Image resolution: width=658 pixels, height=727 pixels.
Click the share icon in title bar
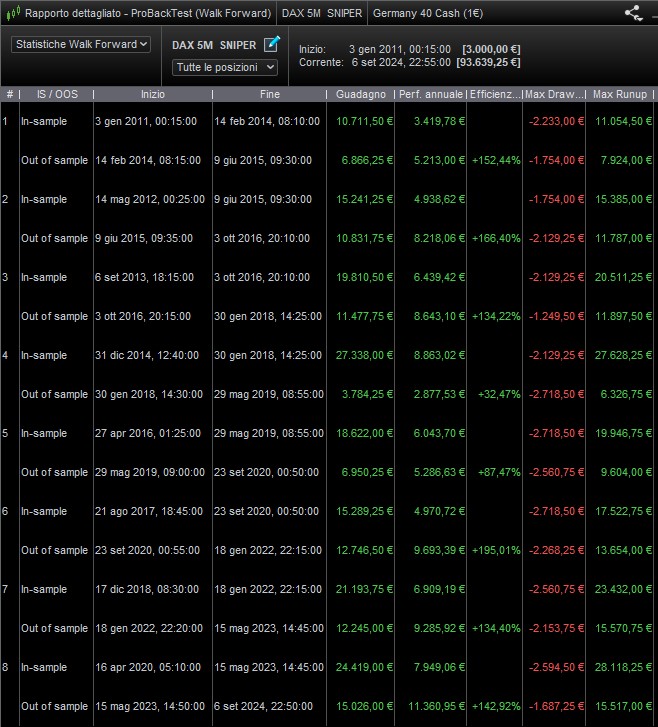click(x=633, y=13)
